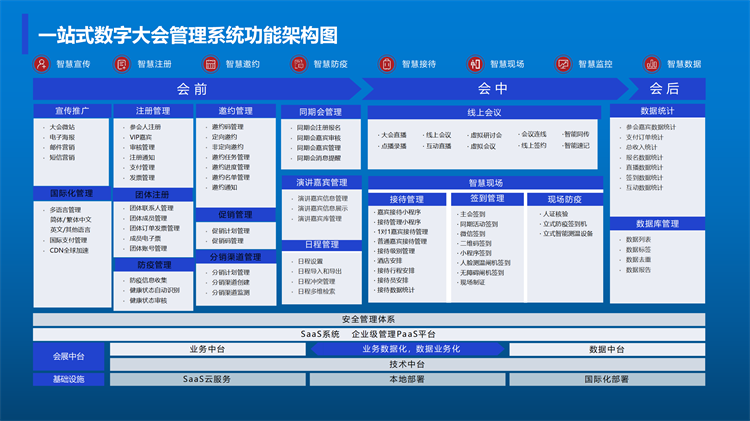Screen dimensions: 750x421
Task: Click the 防疫信息收集 list item
Action: (148, 280)
